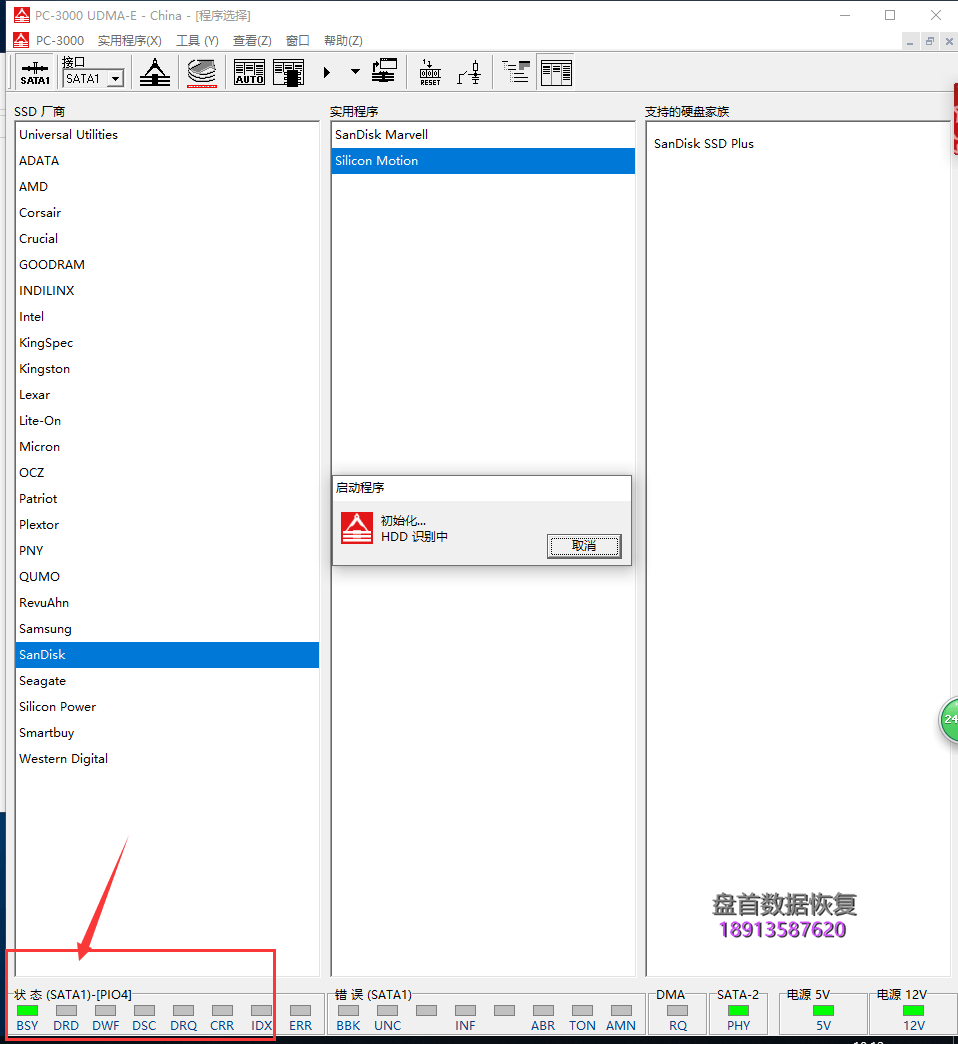The width and height of the screenshot is (958, 1044).
Task: Open the 窗口 menu
Action: tap(298, 41)
